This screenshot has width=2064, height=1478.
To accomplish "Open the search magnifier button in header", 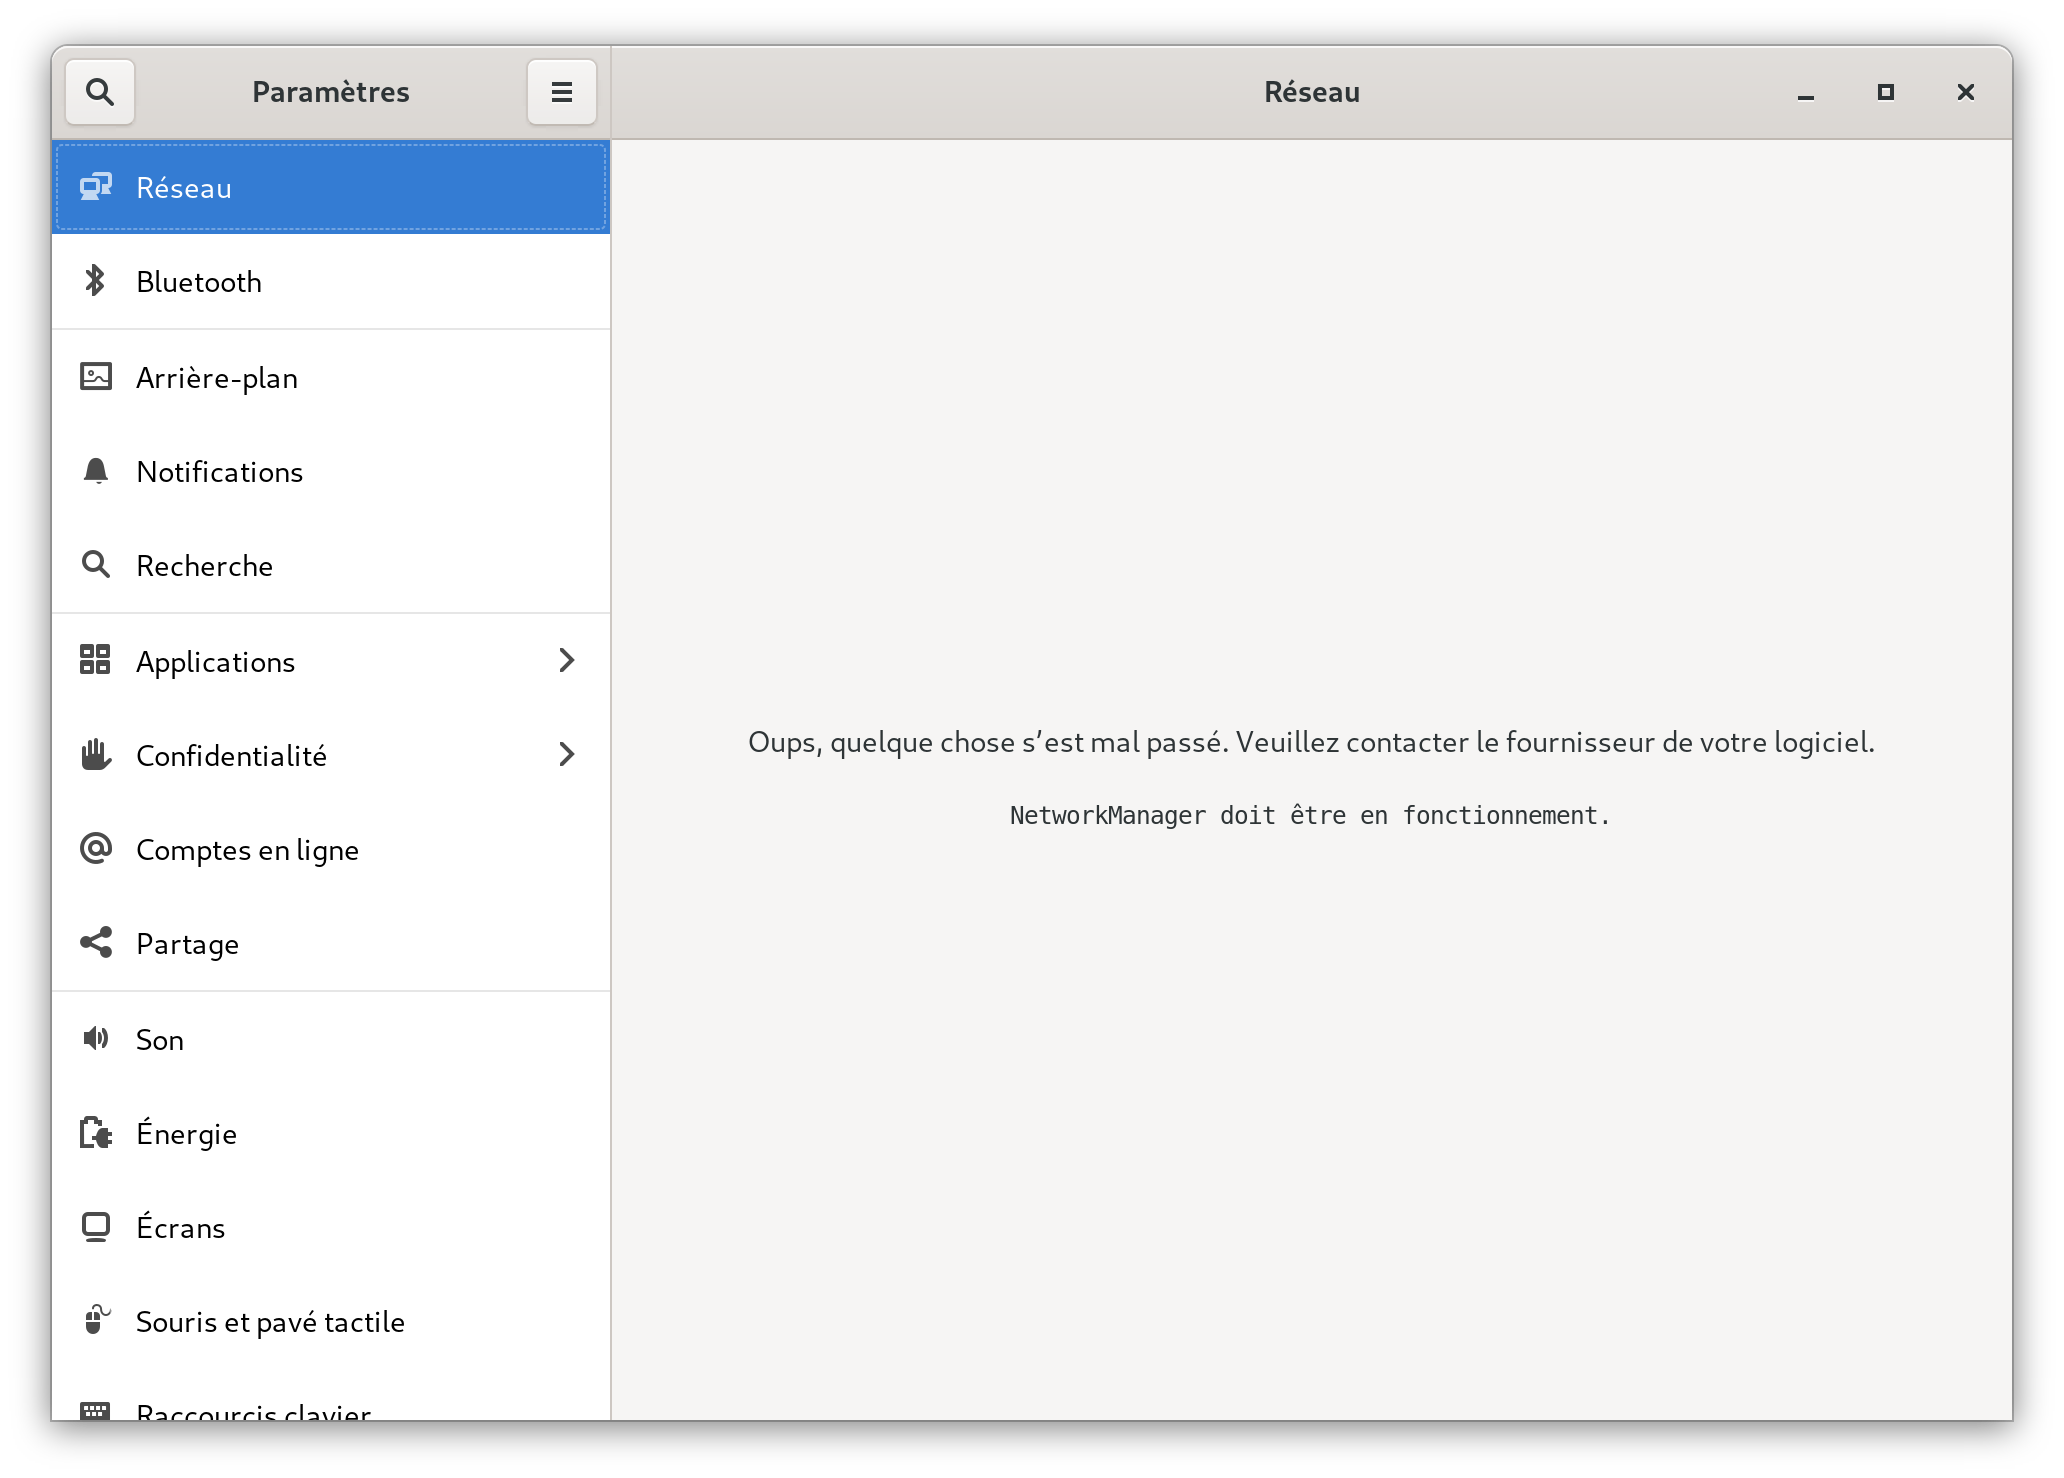I will 100,92.
